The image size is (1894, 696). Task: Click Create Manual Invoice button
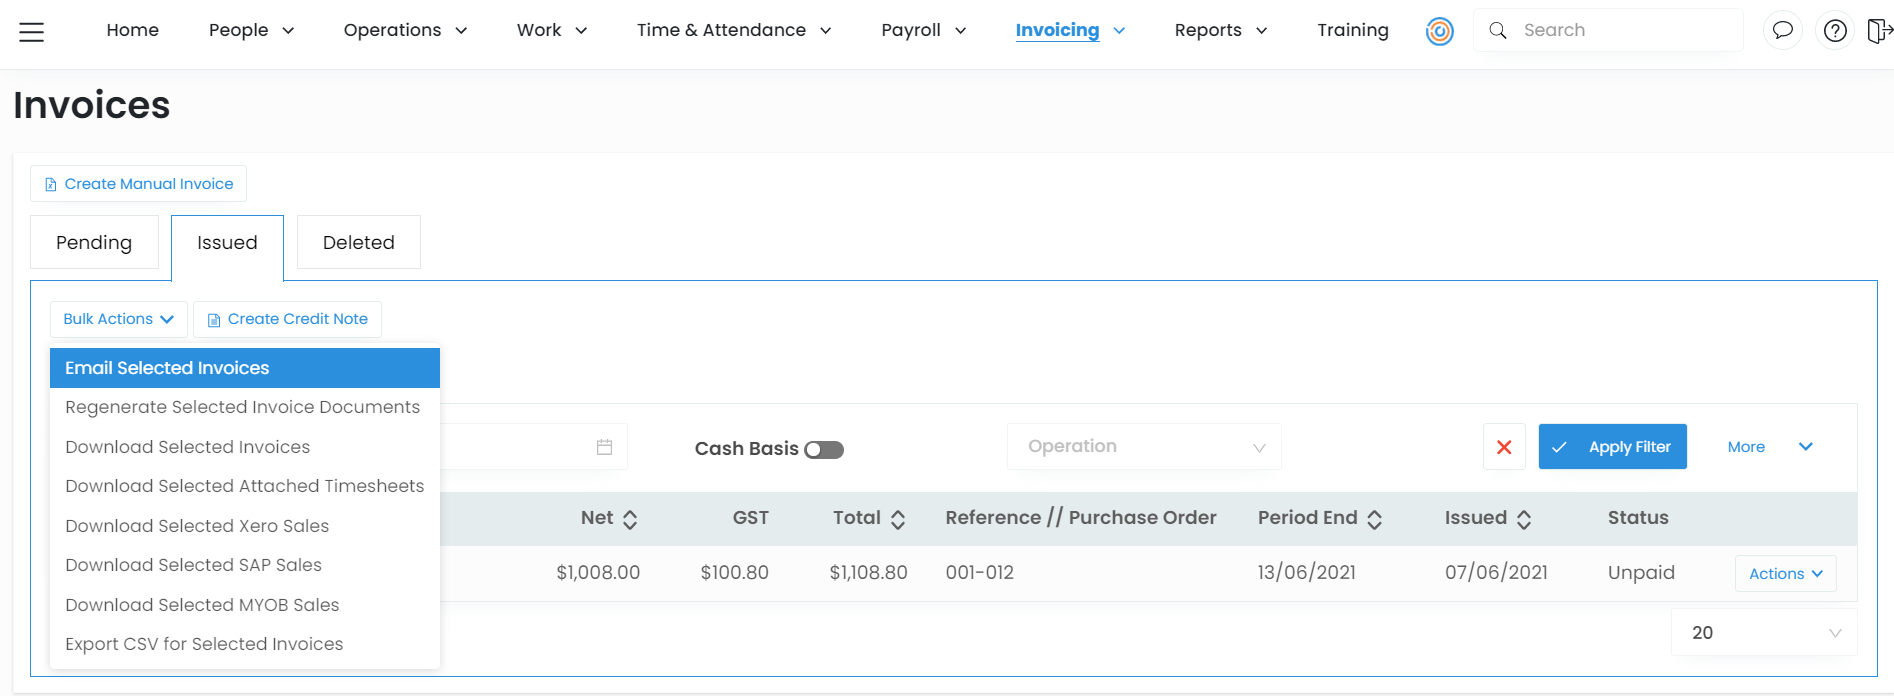(x=138, y=184)
